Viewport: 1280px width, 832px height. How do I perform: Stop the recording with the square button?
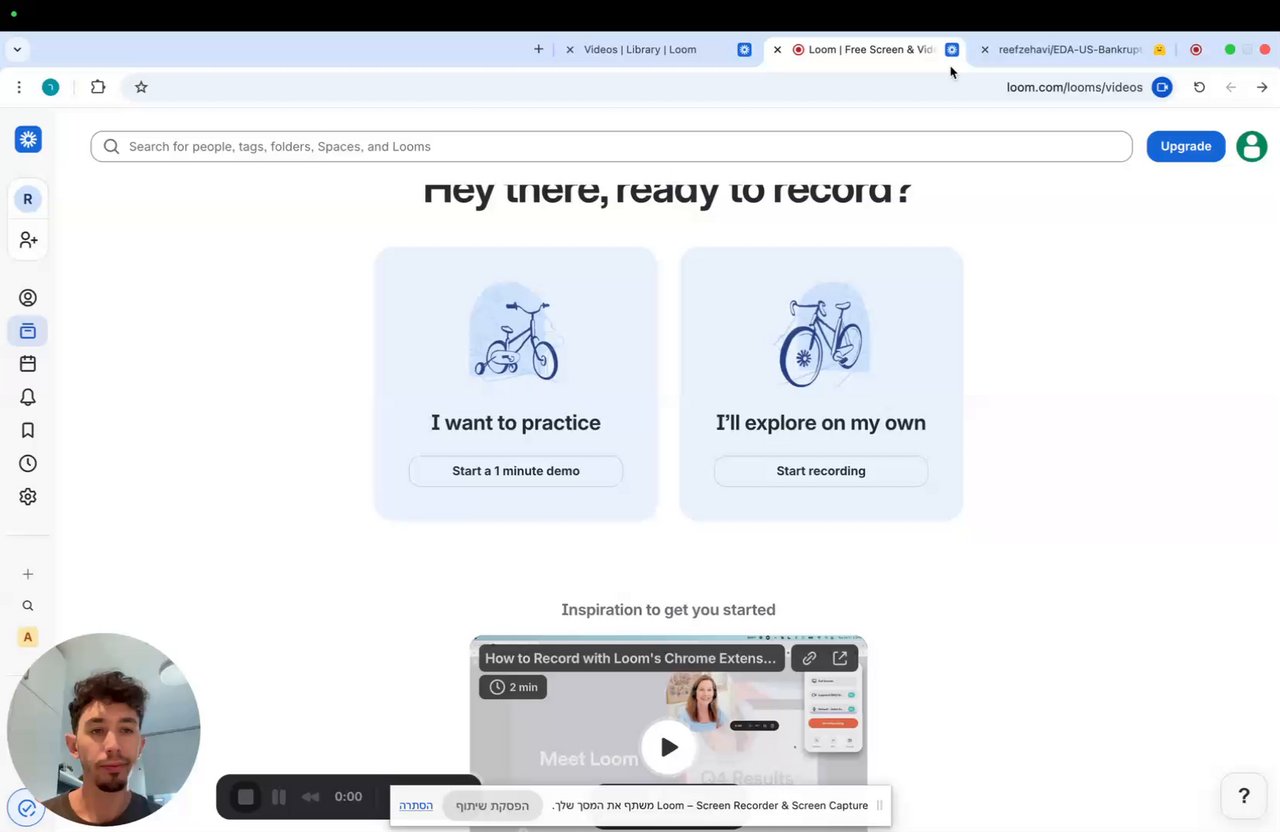coord(246,797)
